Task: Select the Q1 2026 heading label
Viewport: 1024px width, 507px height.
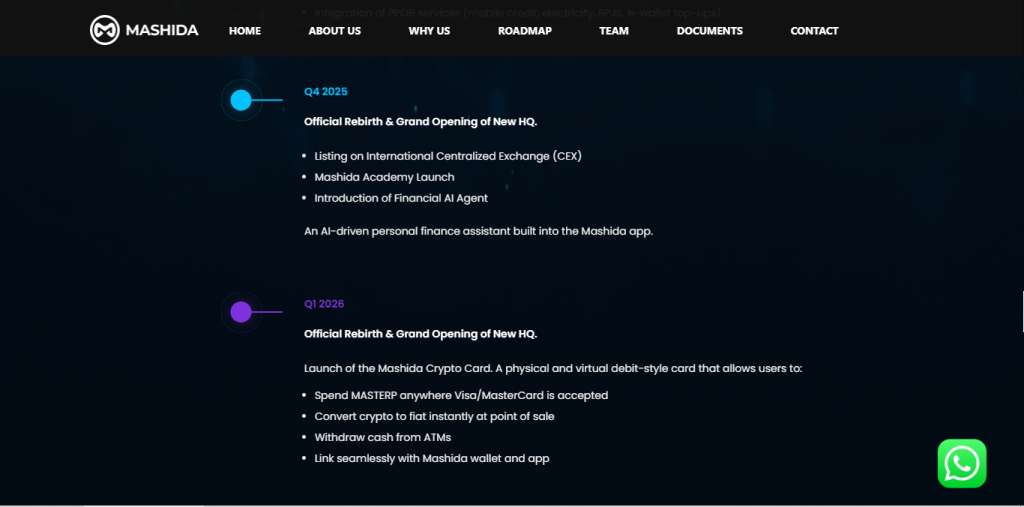Action: click(x=324, y=304)
